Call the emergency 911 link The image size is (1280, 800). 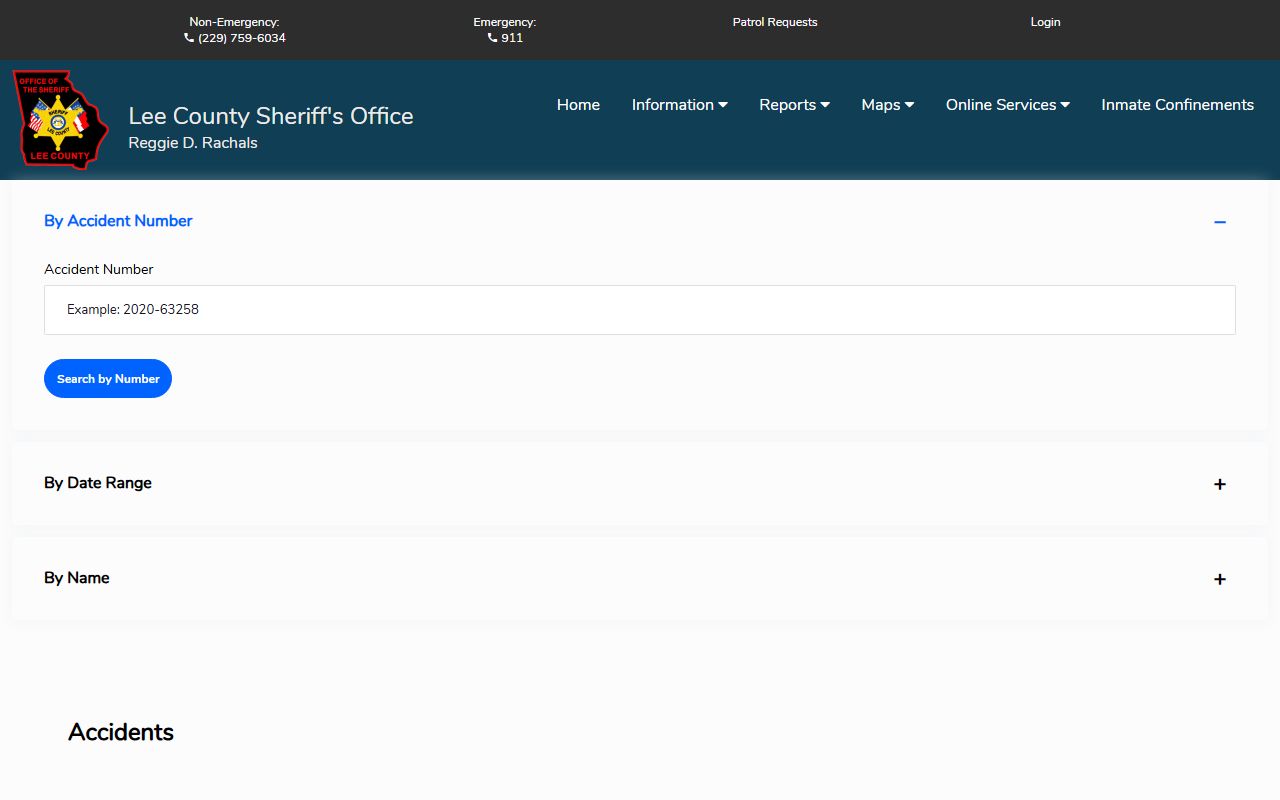(x=505, y=38)
